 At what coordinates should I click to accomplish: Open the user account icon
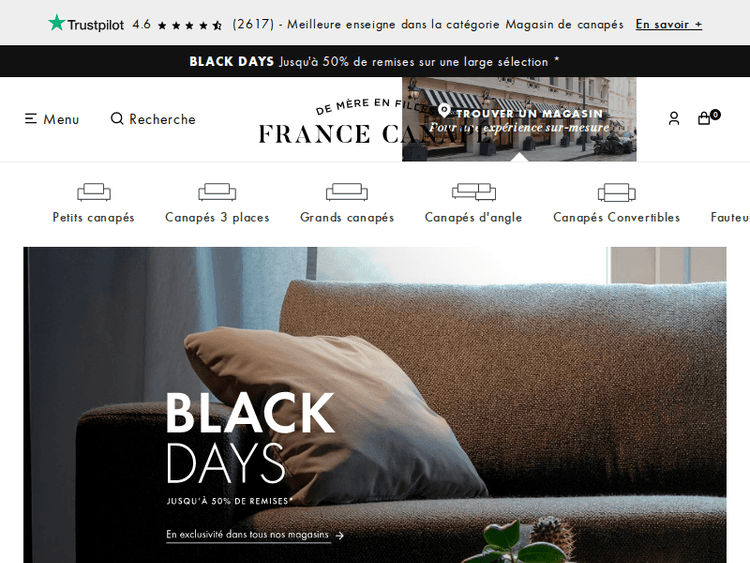pyautogui.click(x=674, y=118)
